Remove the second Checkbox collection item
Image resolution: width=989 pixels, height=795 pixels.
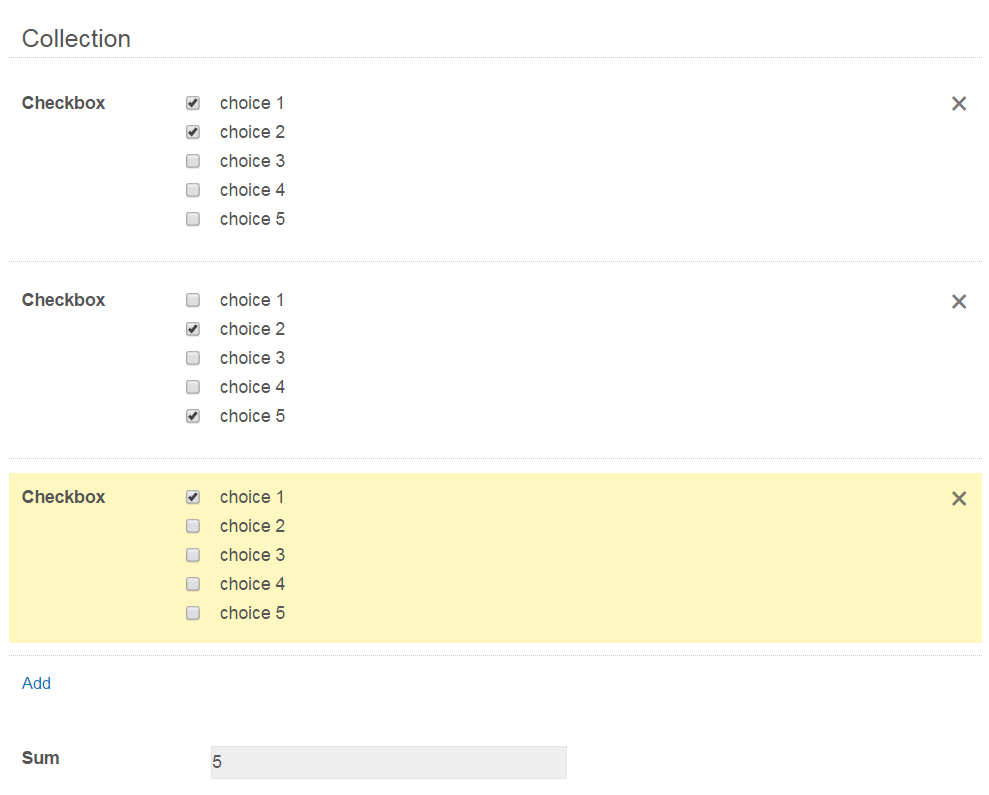pos(958,301)
